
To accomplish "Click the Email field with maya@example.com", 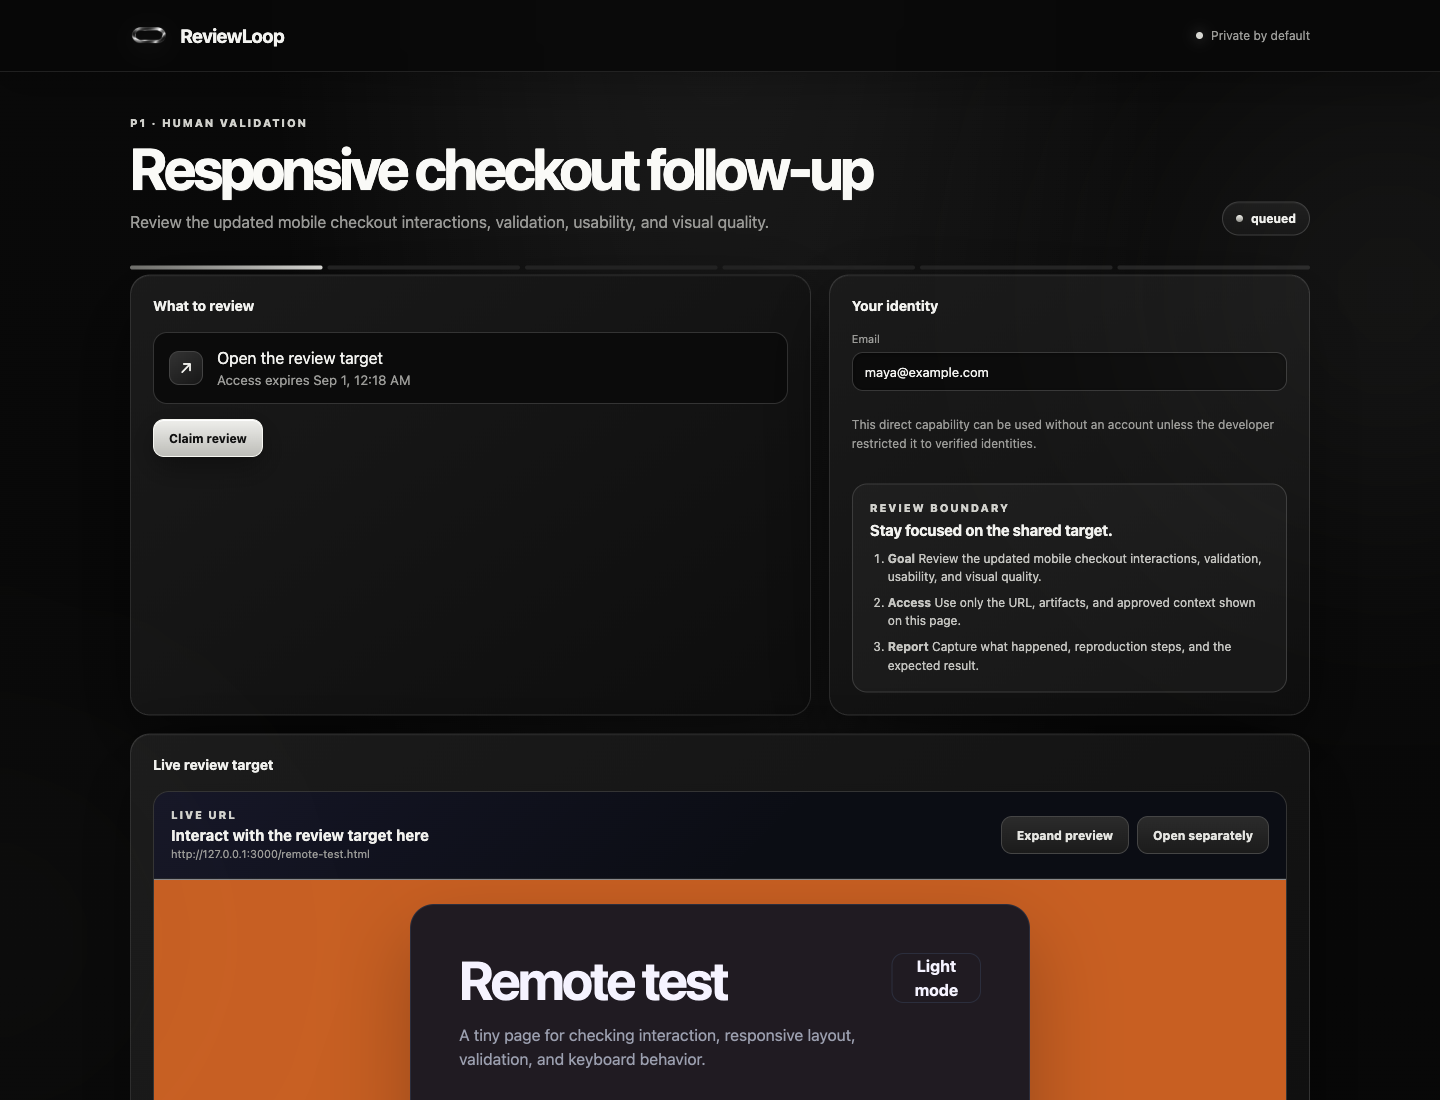I will pos(1069,372).
